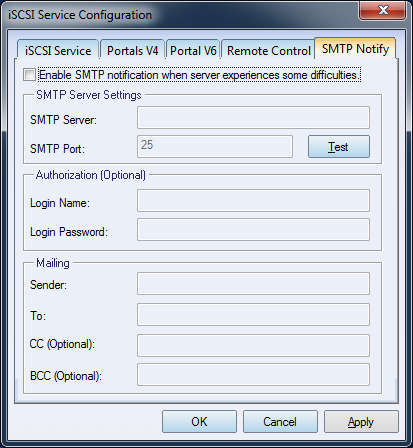Click the Sender input field

coord(253,284)
